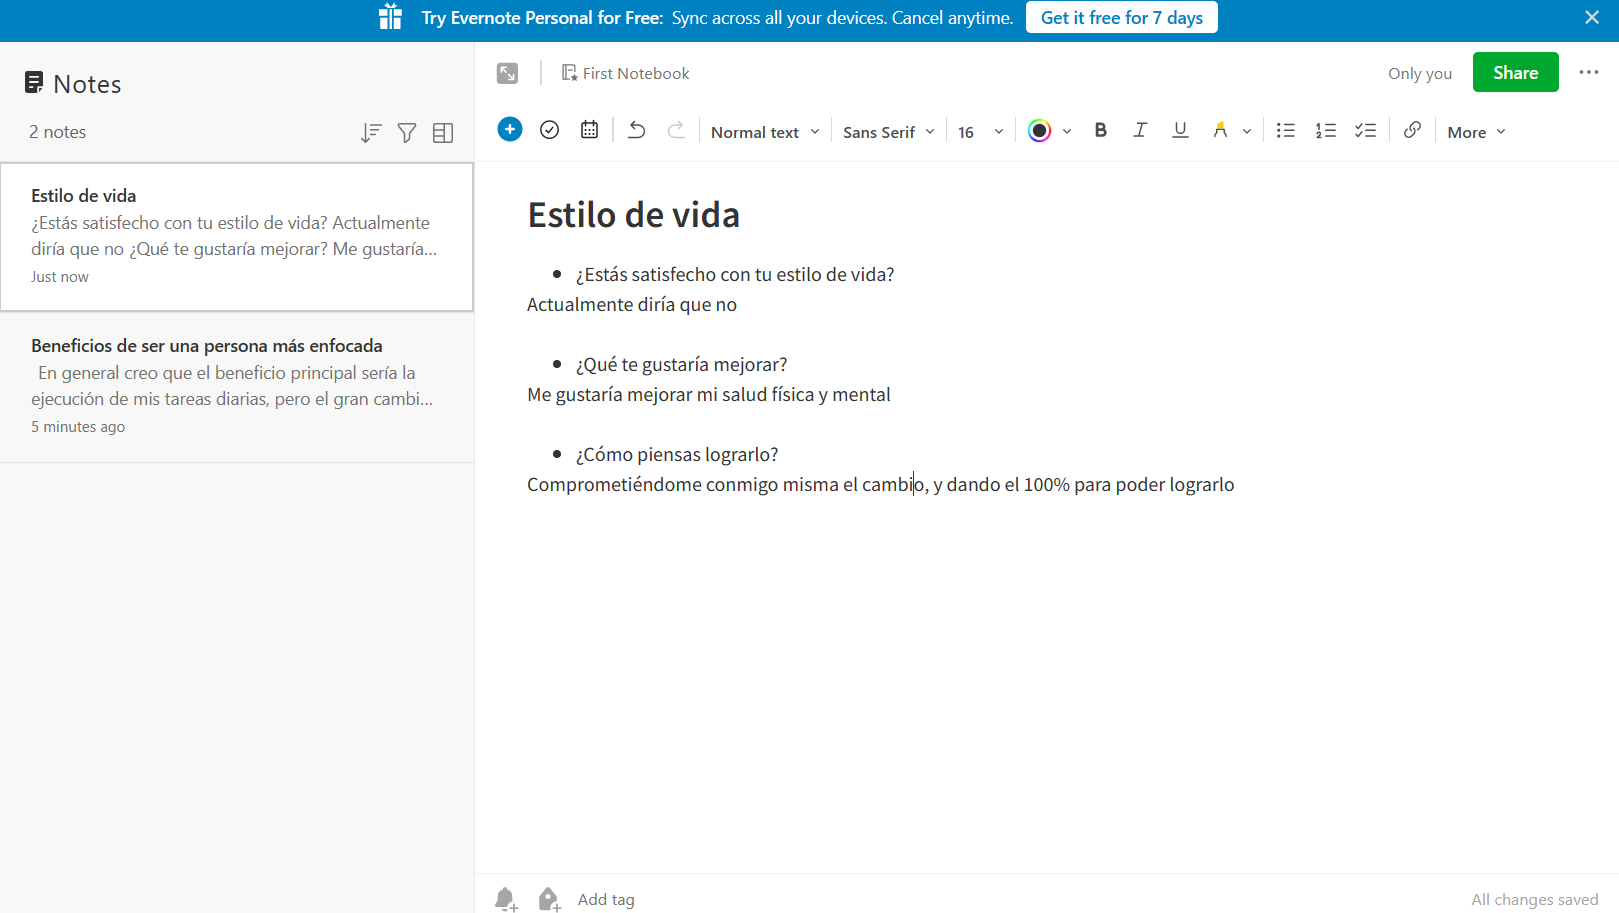The image size is (1619, 913).
Task: Change the note list view layout
Action: click(443, 133)
